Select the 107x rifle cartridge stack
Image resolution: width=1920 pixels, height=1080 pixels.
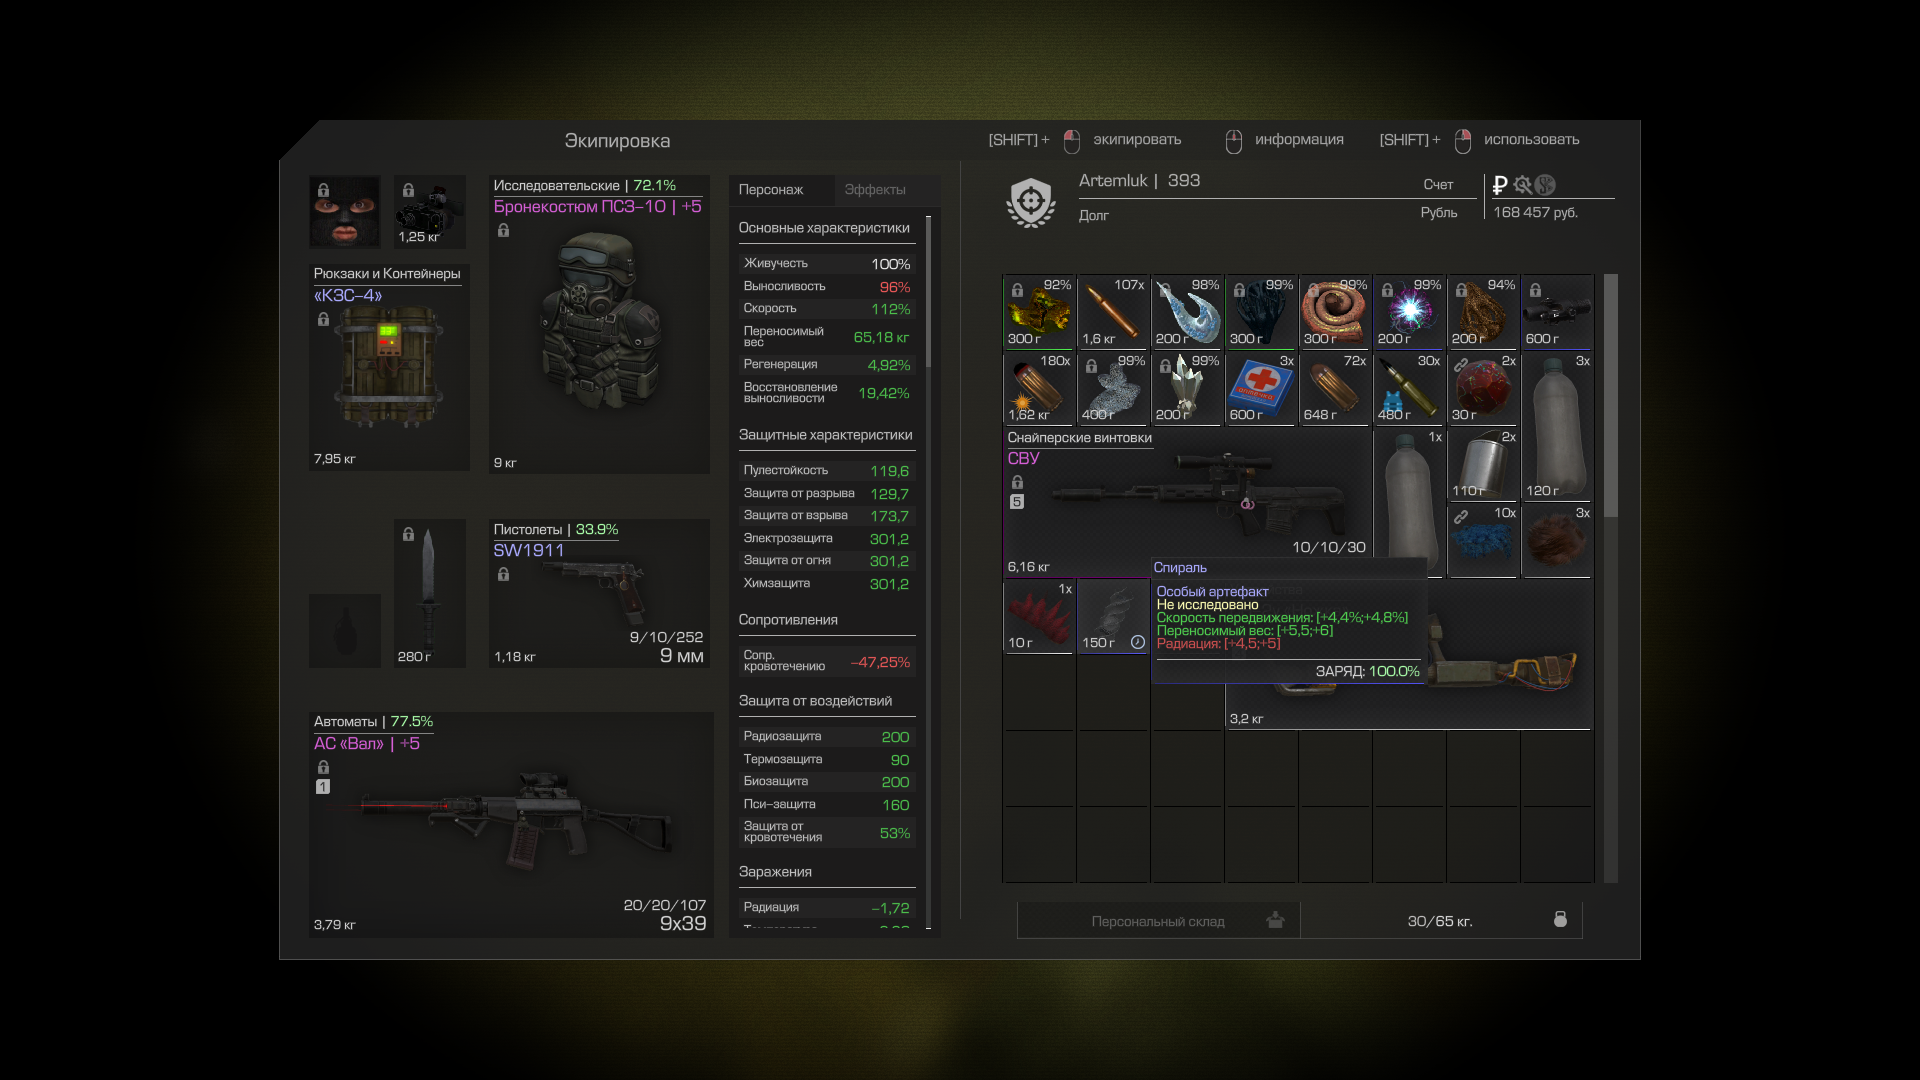tap(1113, 312)
